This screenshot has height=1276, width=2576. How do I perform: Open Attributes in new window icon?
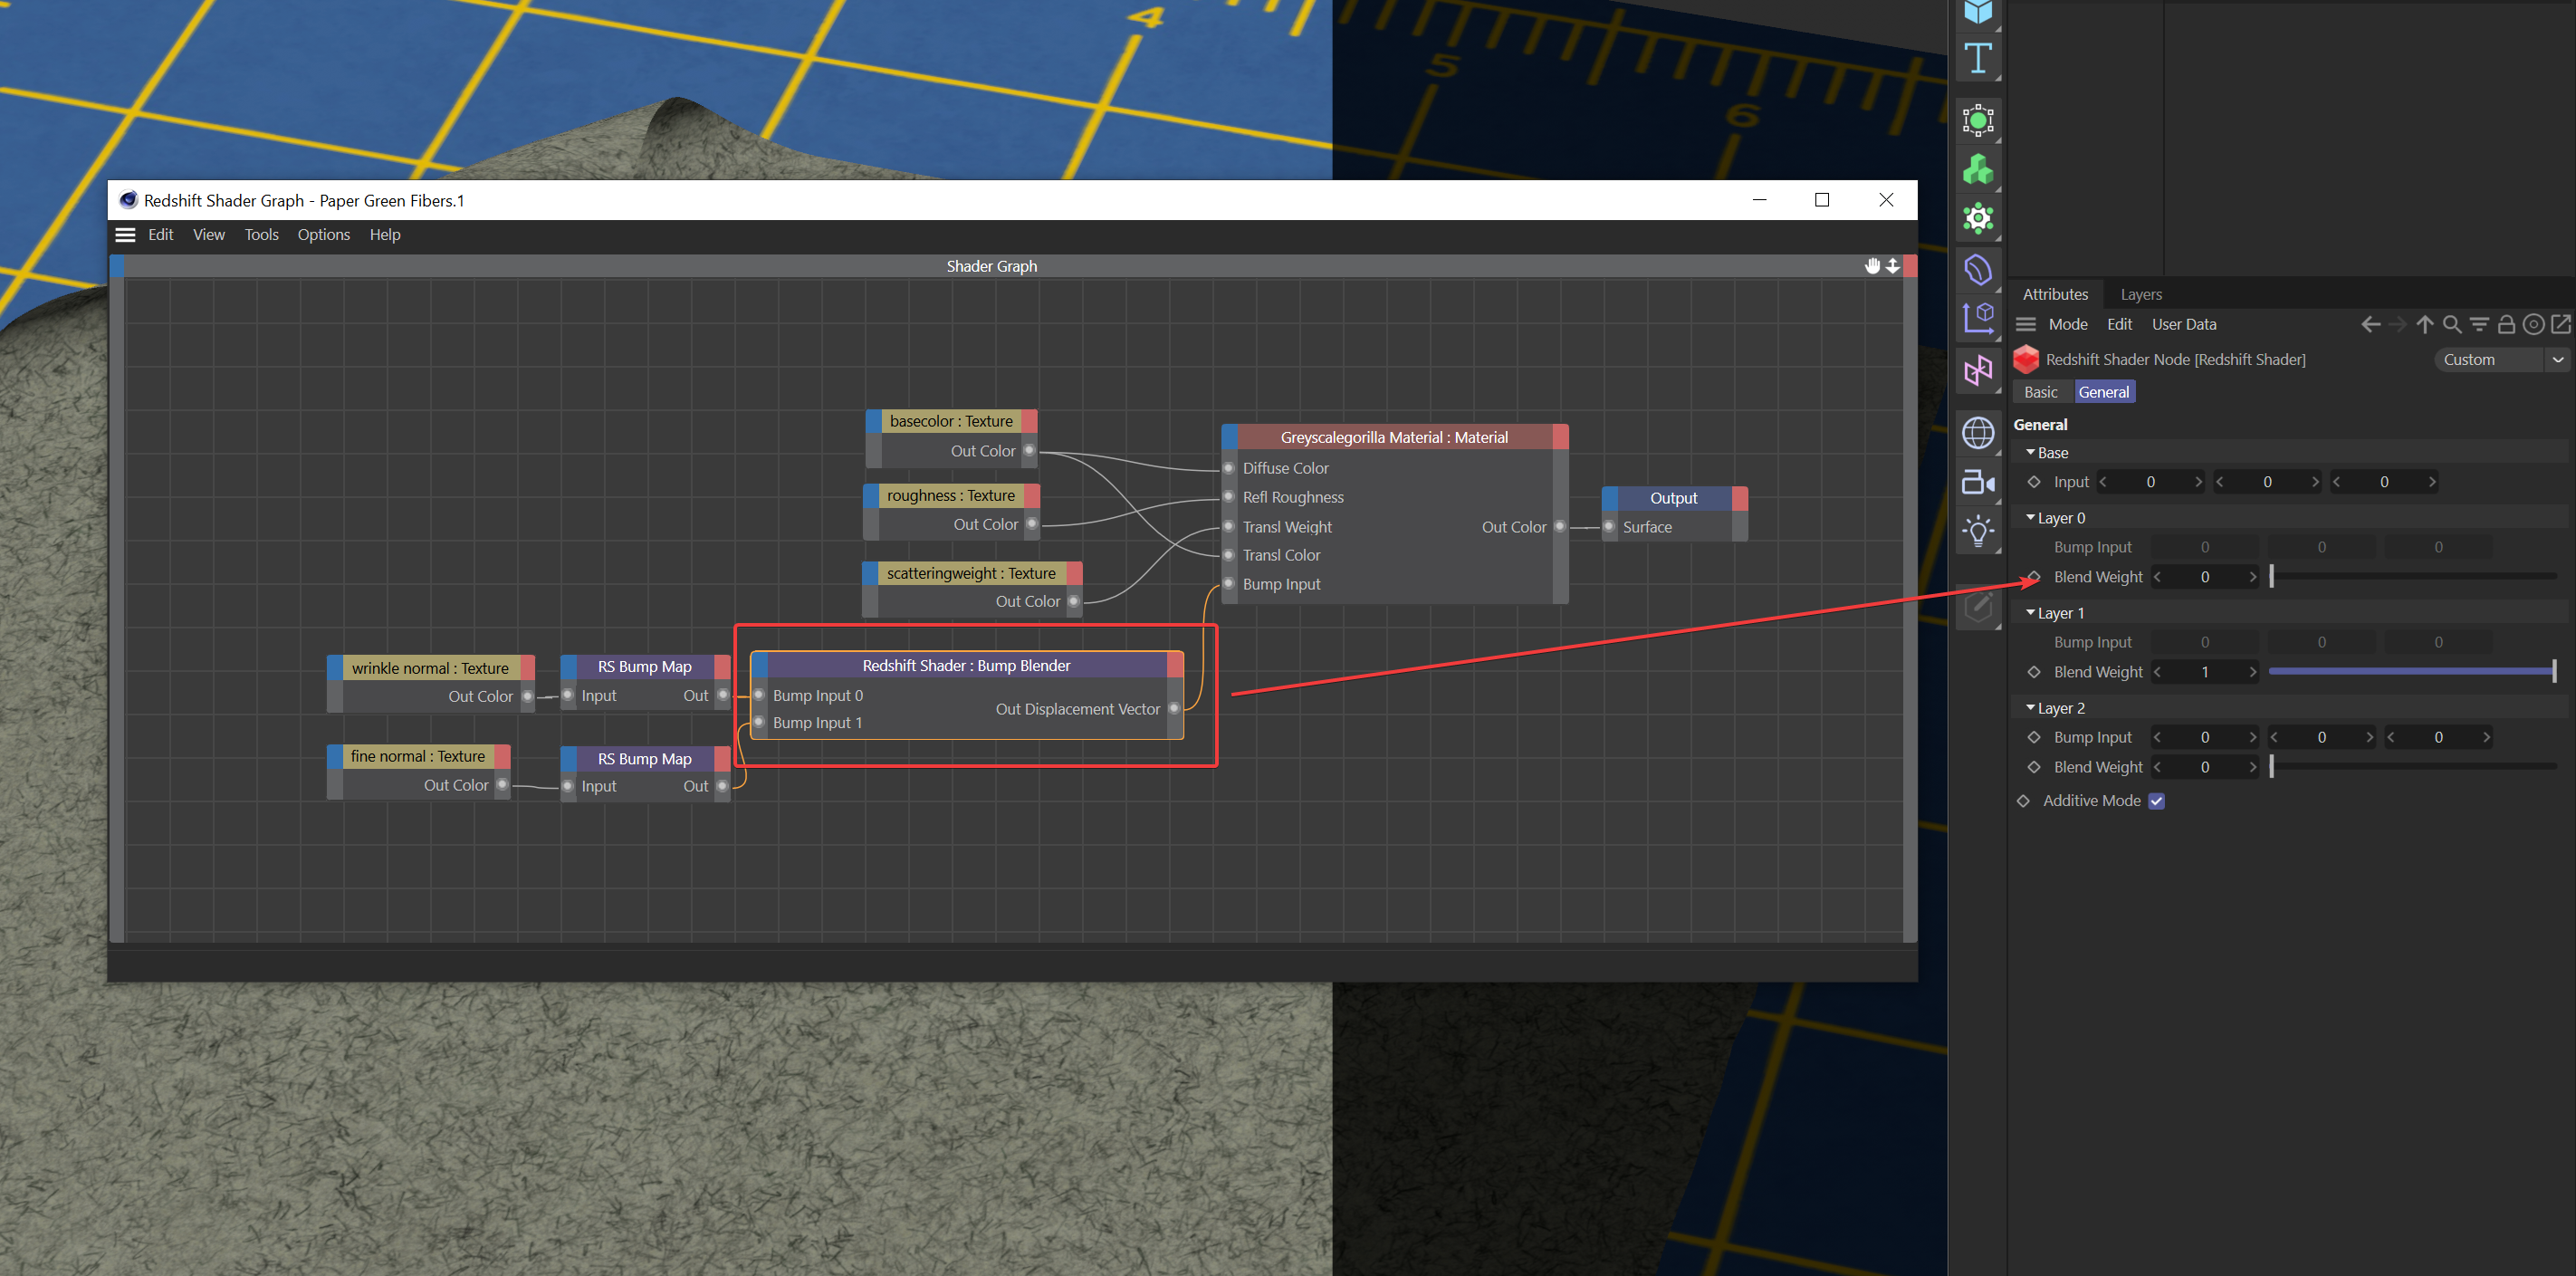pos(2560,324)
